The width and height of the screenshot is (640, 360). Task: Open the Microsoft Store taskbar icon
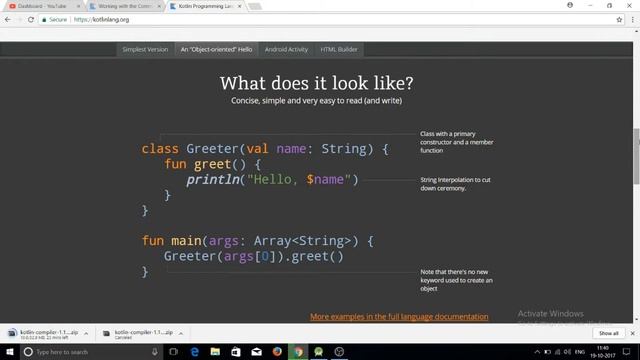pyautogui.click(x=236, y=352)
